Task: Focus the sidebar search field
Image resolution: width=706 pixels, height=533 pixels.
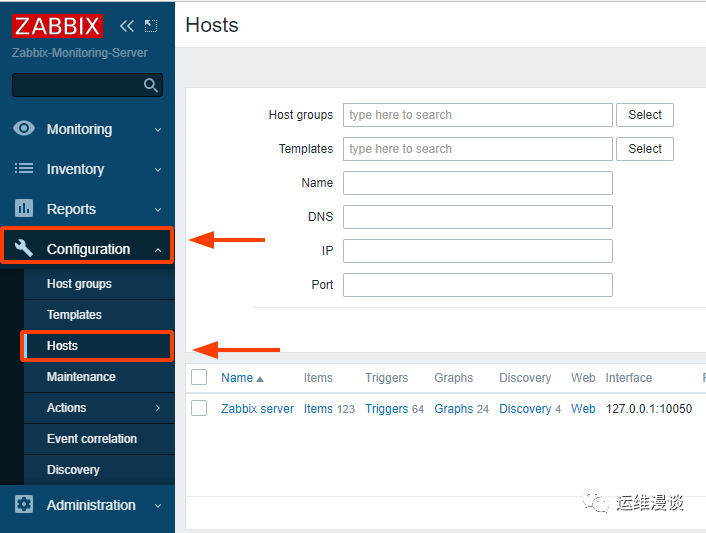Action: [x=87, y=85]
